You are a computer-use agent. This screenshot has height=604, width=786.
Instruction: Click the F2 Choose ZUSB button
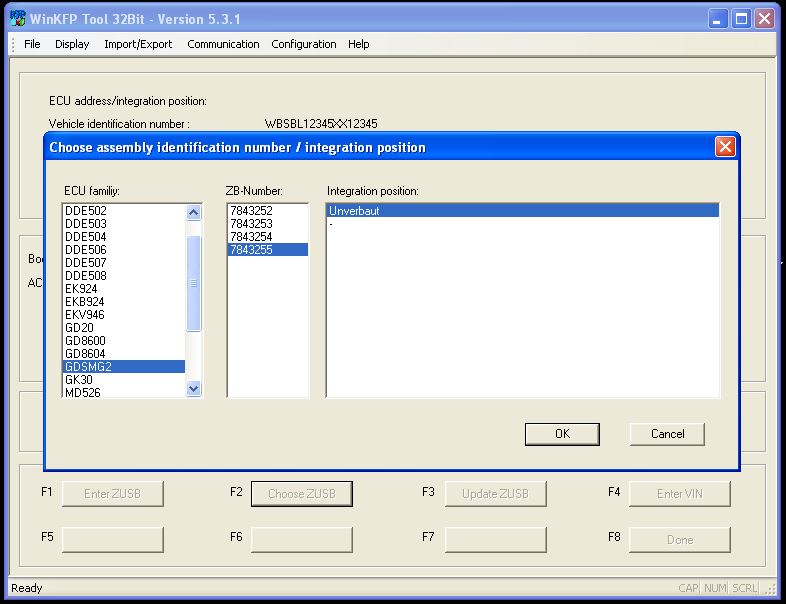tap(302, 494)
